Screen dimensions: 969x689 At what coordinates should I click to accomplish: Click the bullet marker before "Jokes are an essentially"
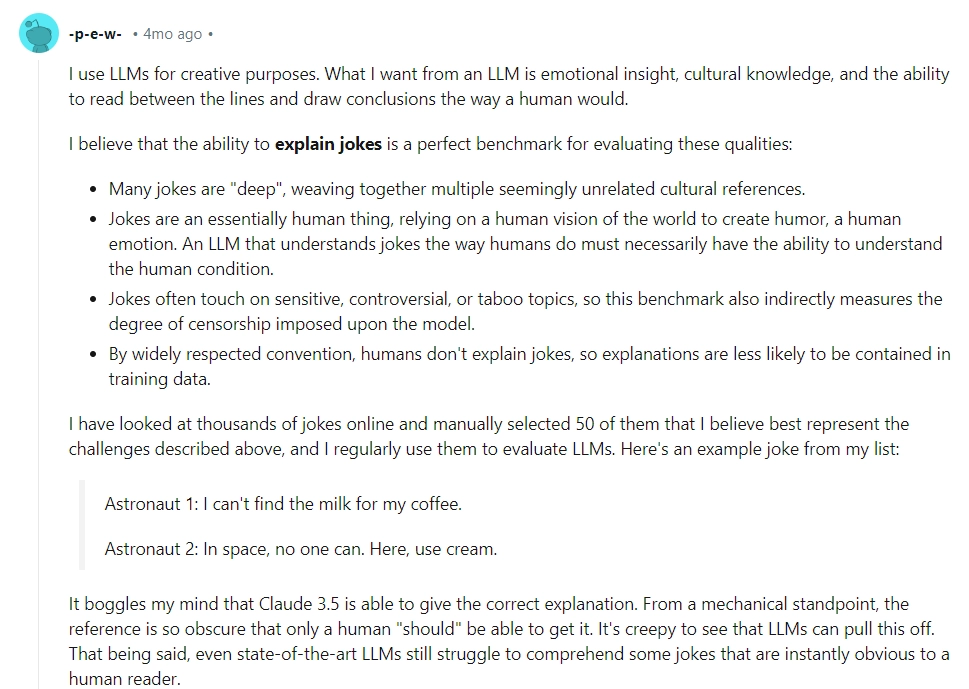[x=93, y=219]
